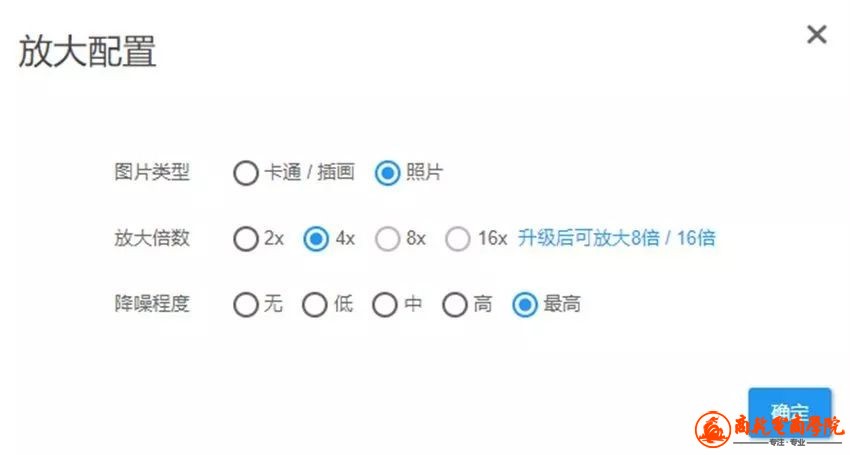
Task: Open the 升级后可放大8倍 / 16倍 upgrade link
Action: pos(616,238)
